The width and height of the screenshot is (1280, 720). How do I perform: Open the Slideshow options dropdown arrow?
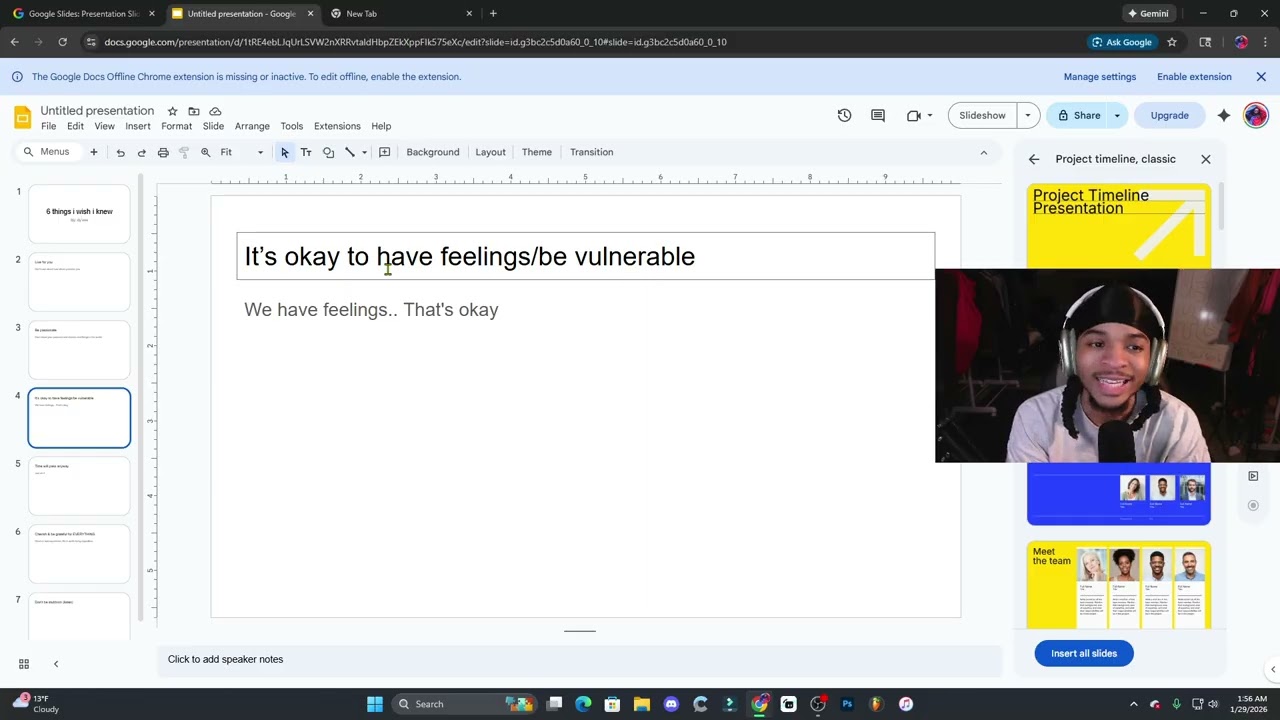1027,115
